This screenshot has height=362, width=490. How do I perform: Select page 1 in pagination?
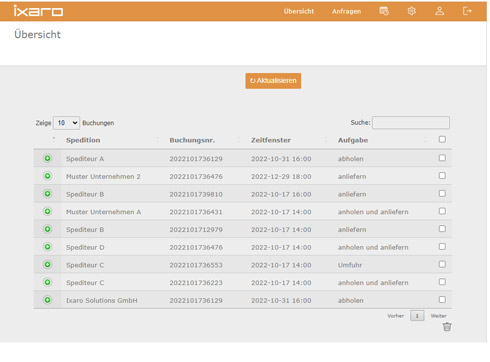click(x=417, y=316)
